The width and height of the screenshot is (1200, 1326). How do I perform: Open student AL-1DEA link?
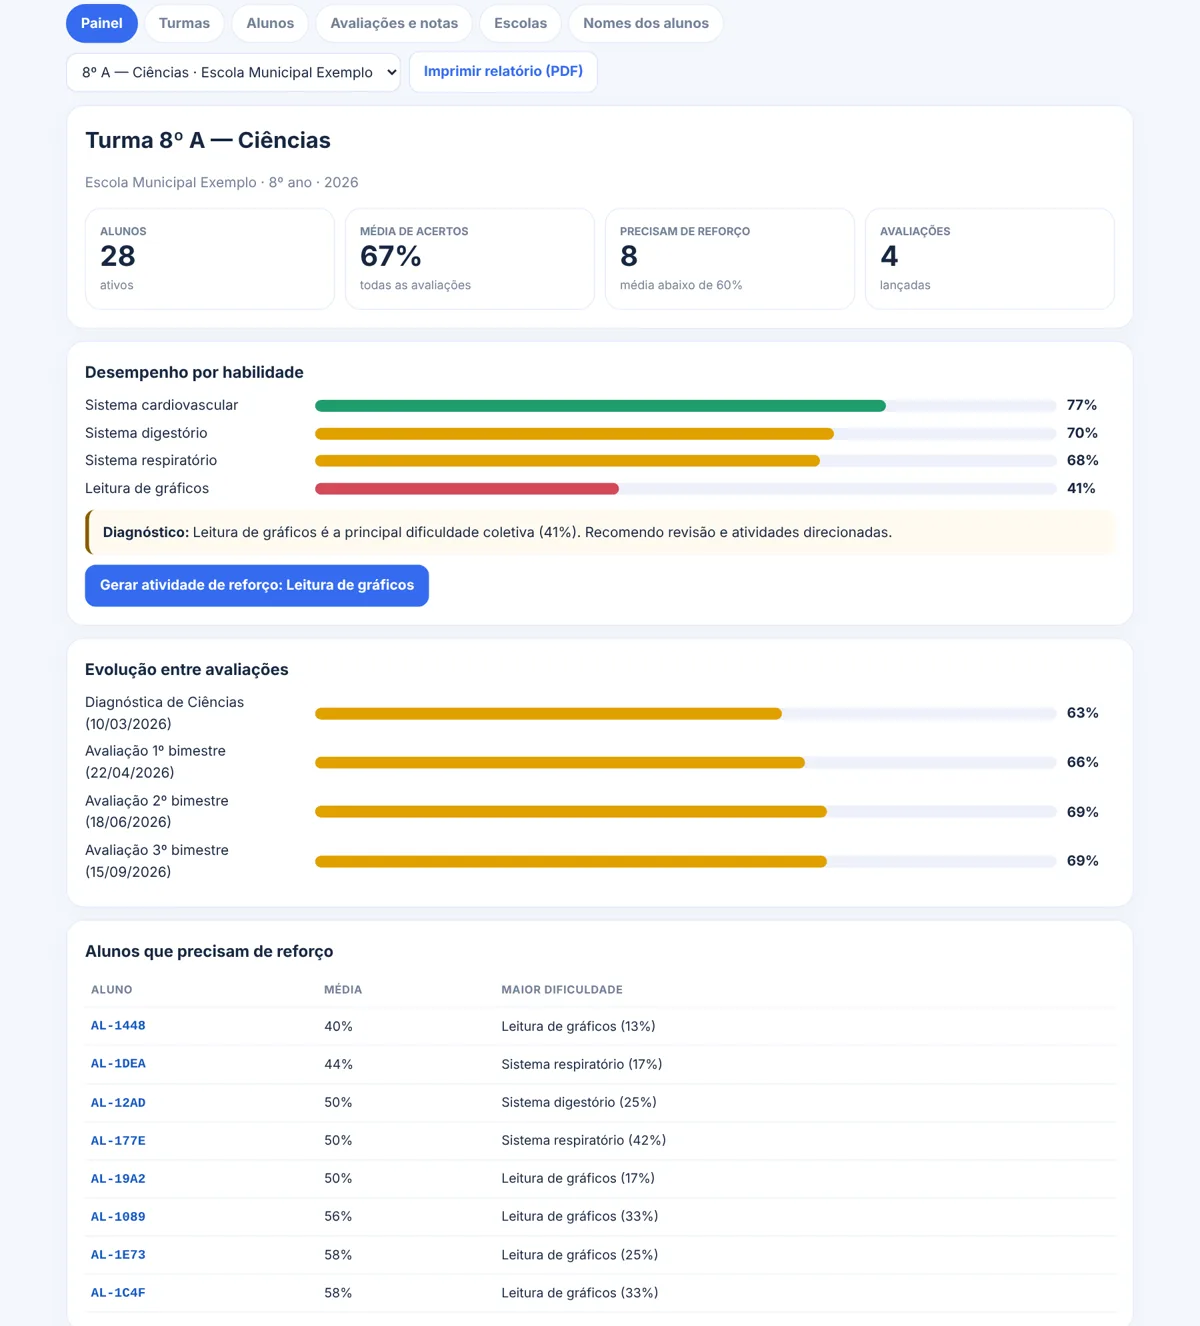coord(118,1064)
